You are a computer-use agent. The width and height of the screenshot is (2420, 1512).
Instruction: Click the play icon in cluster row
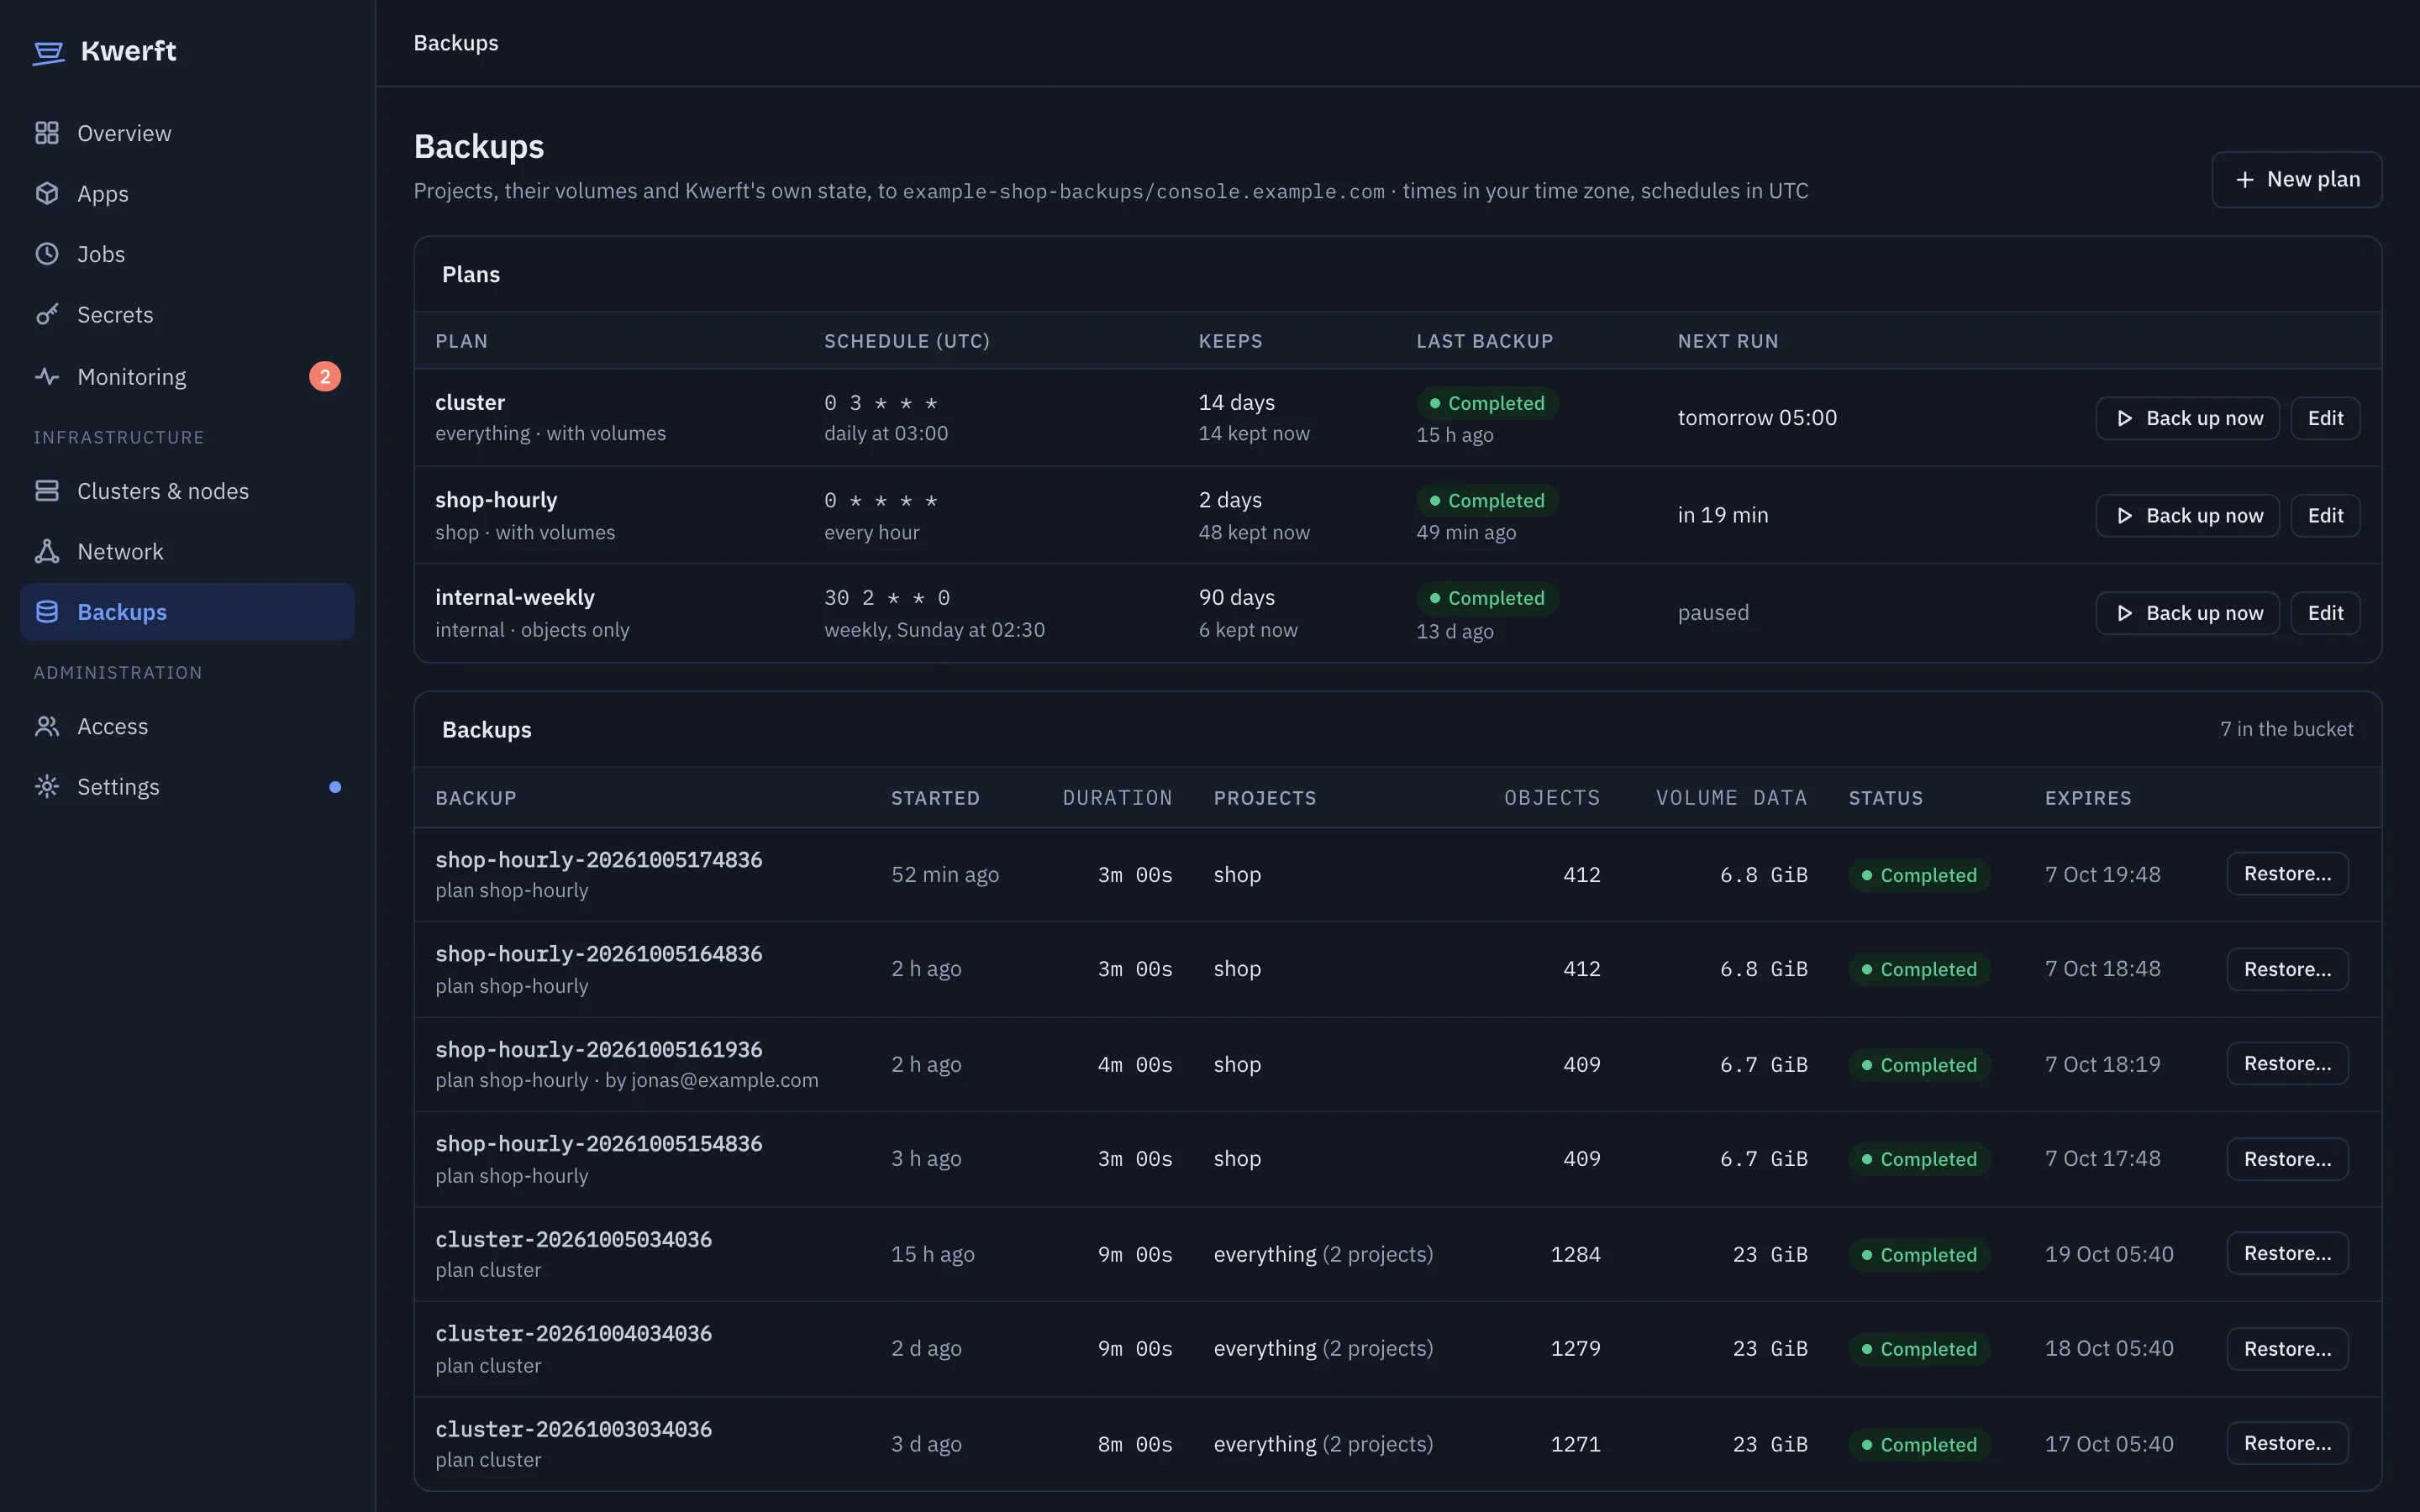coord(2125,418)
